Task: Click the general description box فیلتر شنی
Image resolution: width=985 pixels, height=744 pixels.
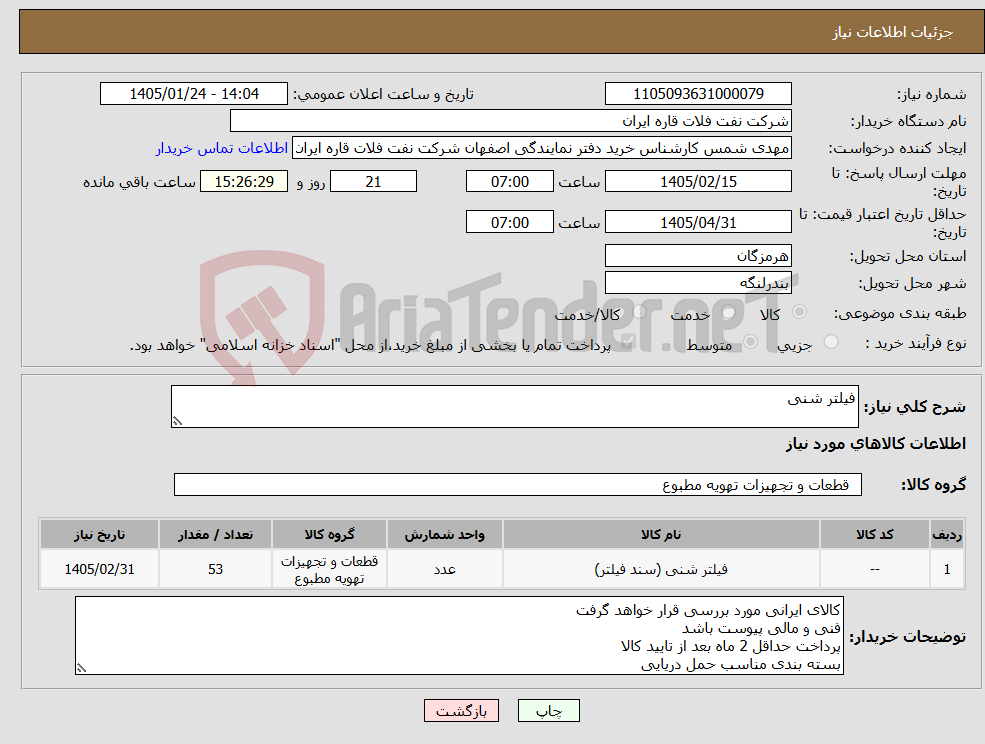Action: [x=514, y=407]
